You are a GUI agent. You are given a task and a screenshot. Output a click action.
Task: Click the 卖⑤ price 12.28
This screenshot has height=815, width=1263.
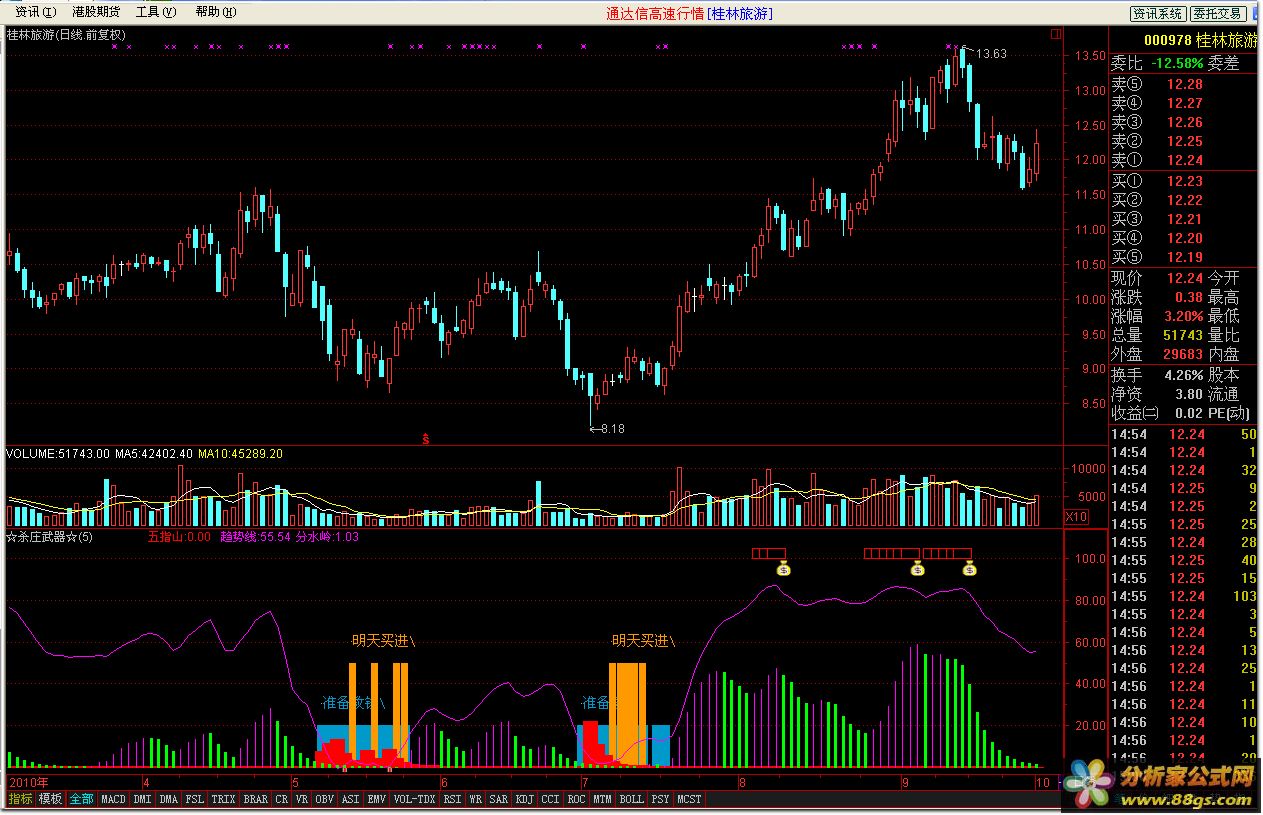[x=1185, y=85]
